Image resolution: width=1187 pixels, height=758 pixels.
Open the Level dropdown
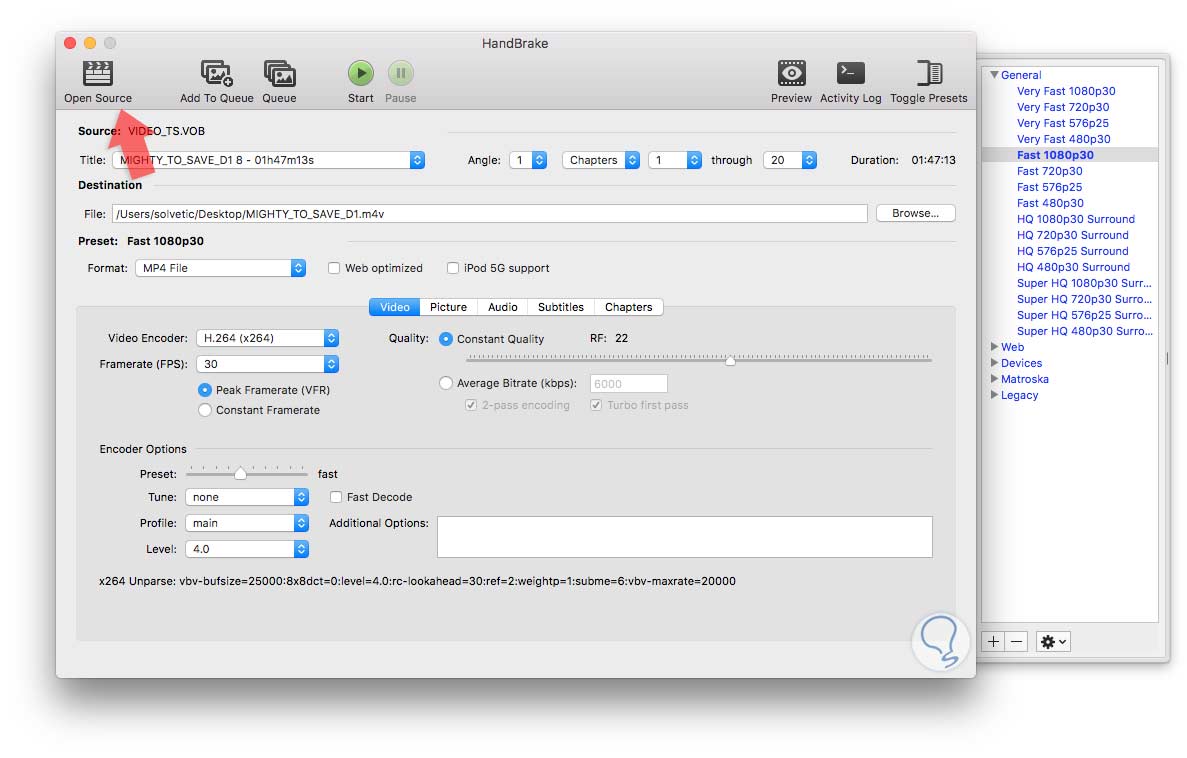point(247,549)
